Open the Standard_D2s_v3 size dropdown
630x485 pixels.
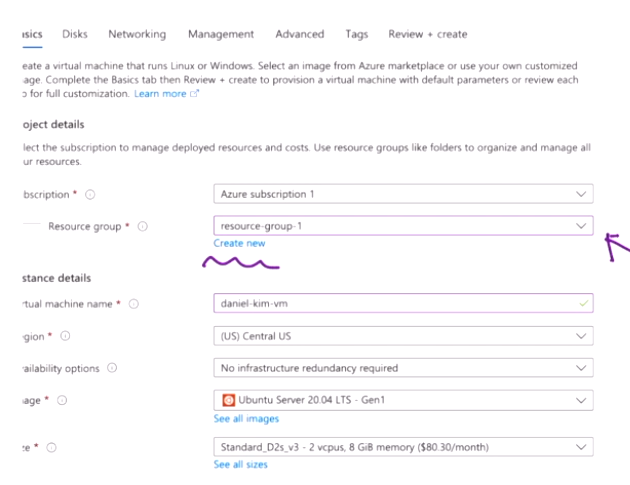coord(403,447)
